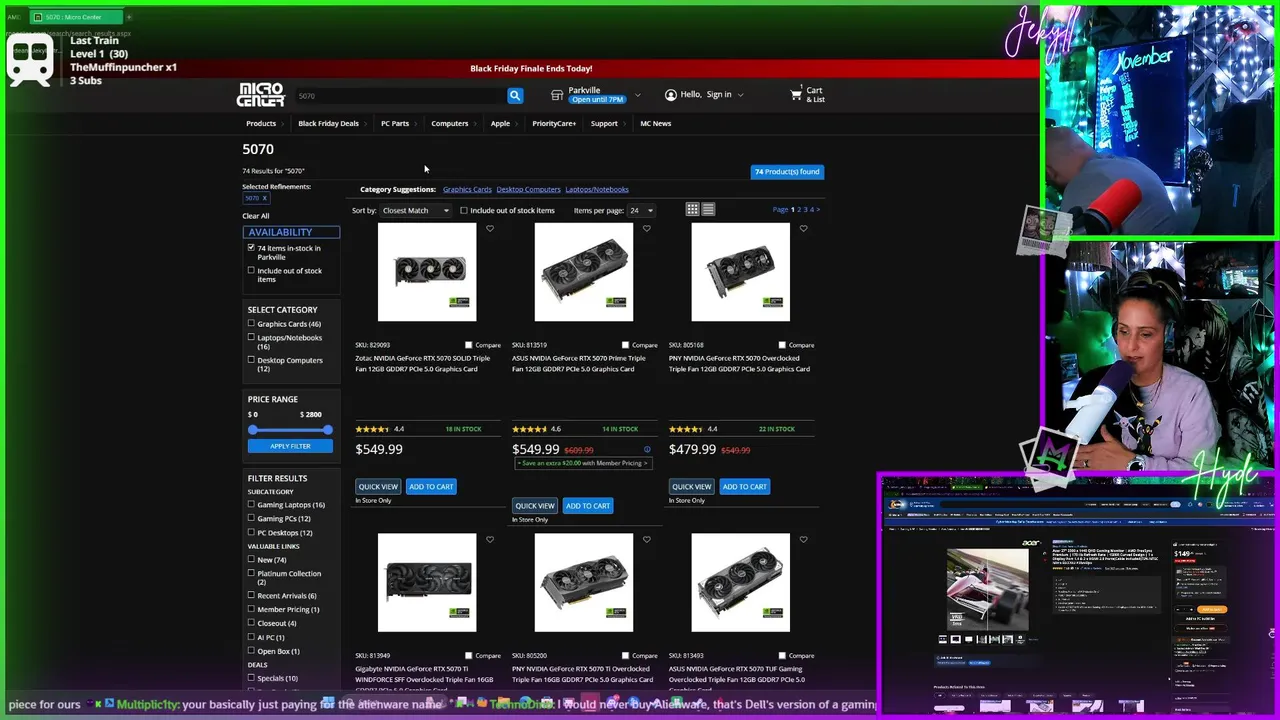The height and width of the screenshot is (720, 1280).
Task: Check Compare for PNY RTX 5070 Overclocked
Action: point(782,345)
